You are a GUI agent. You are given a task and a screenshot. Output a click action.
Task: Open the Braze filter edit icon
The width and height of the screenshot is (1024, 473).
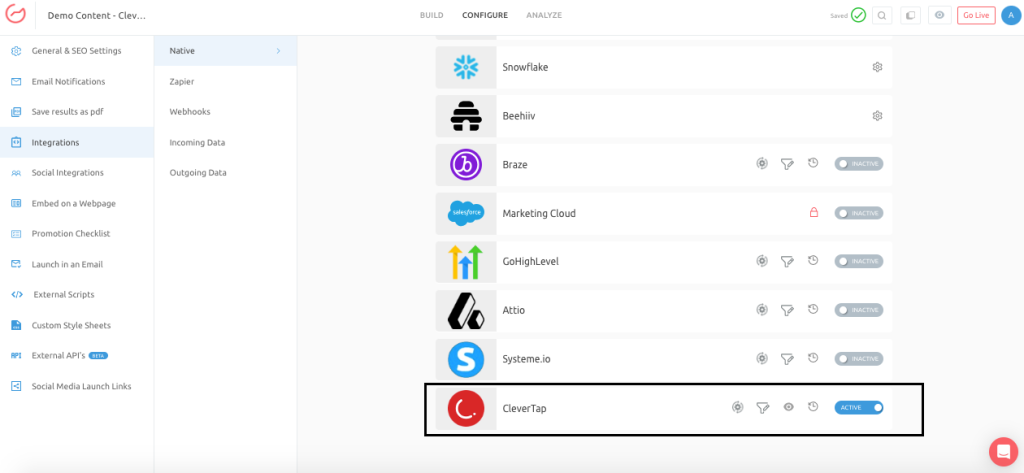coord(787,164)
